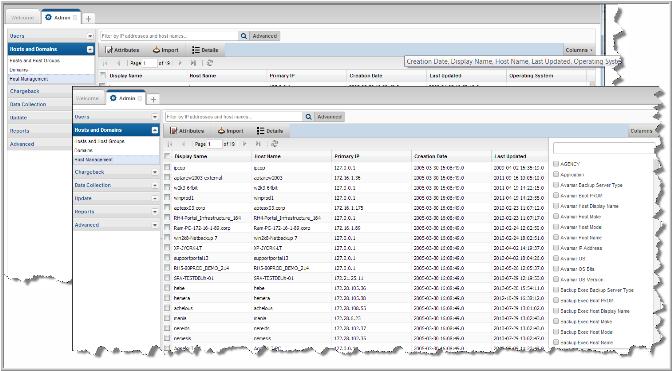Switch to Welcome tab in back window
672x371 pixels.
coord(22,18)
